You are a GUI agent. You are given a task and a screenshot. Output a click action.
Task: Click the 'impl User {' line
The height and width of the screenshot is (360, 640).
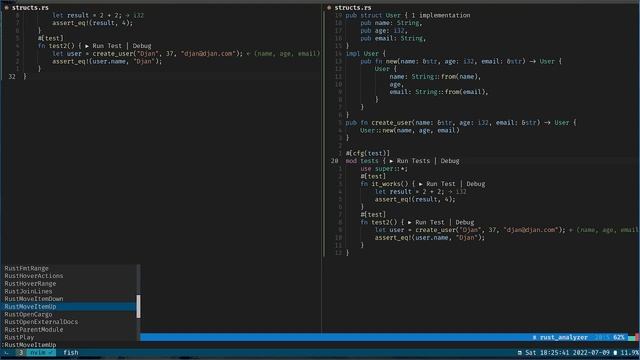tap(365, 54)
